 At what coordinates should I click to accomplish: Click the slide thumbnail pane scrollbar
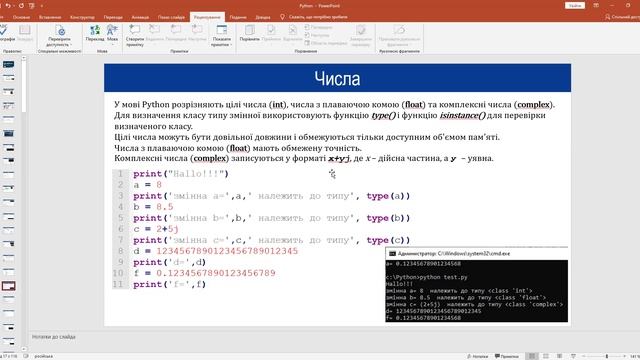pos(24,86)
